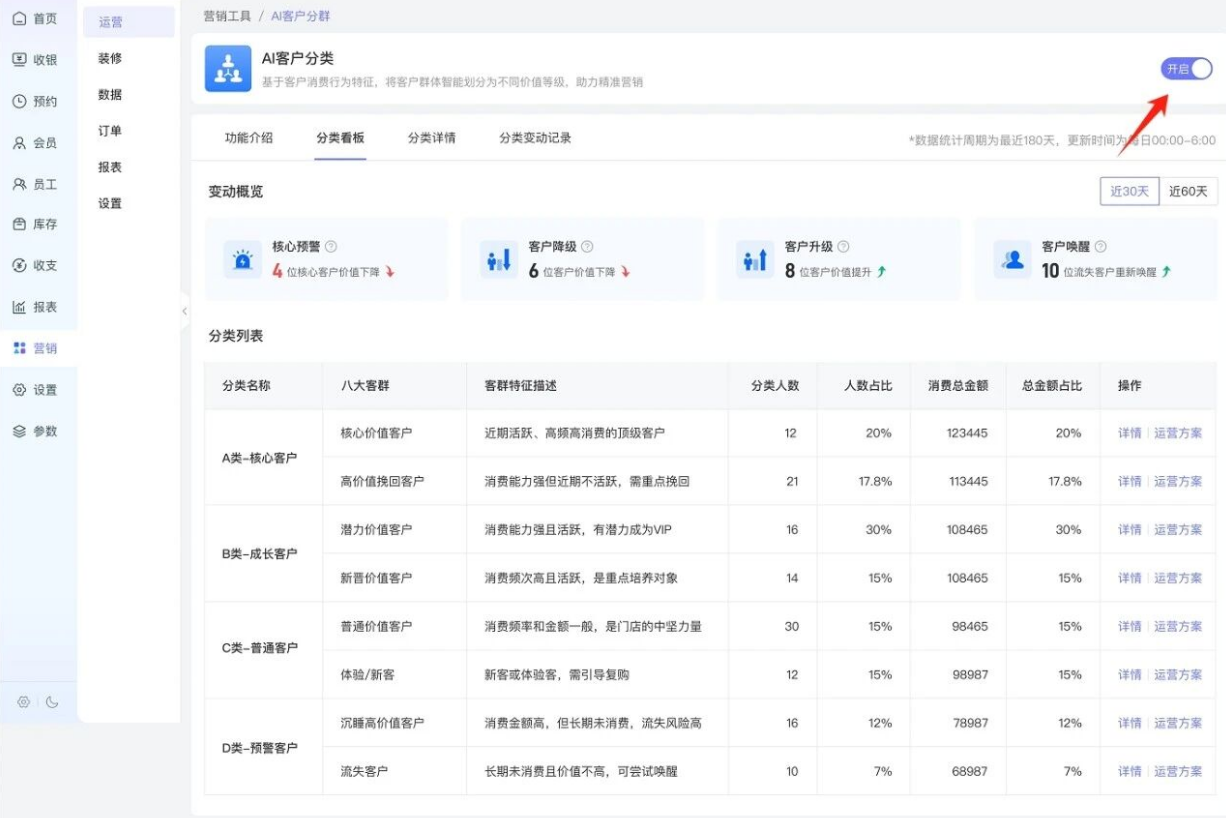Viewport: 1226px width, 818px height.
Task: Switch to the 分类详情 tab
Action: click(x=431, y=138)
